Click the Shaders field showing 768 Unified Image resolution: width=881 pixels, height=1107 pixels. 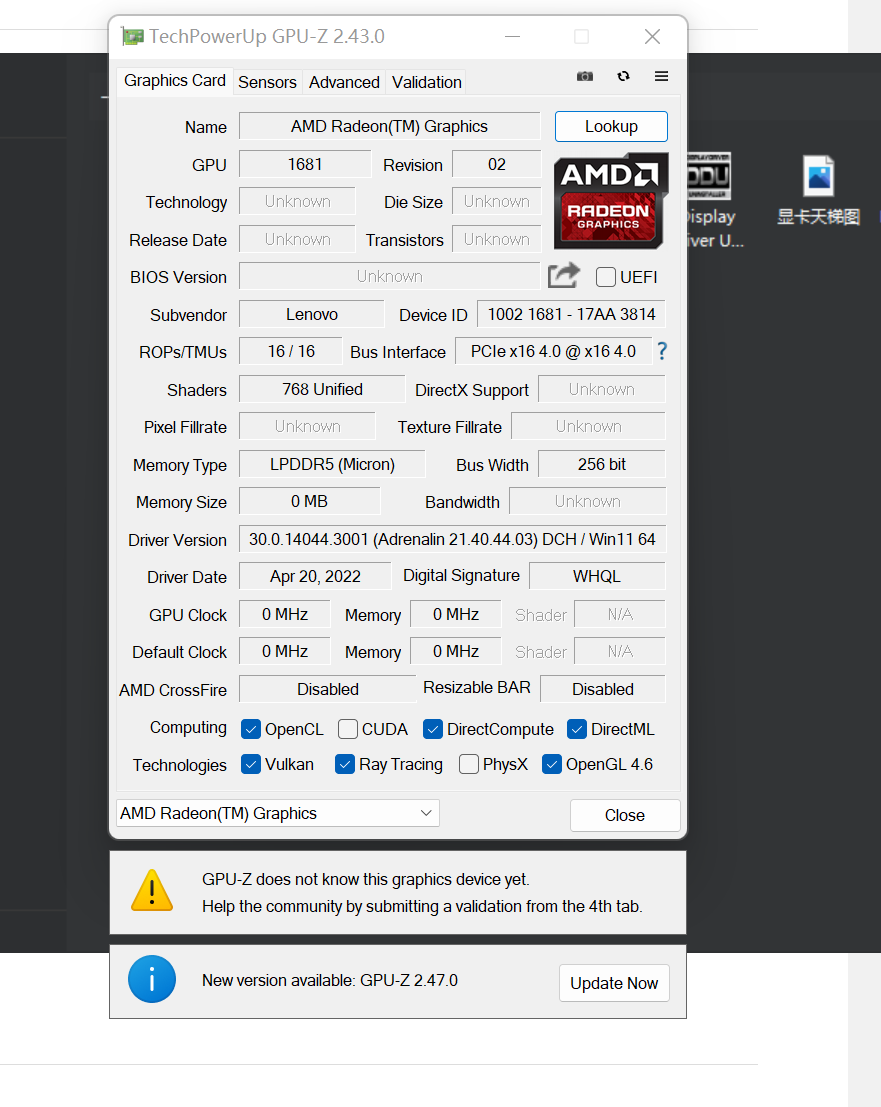(x=323, y=389)
